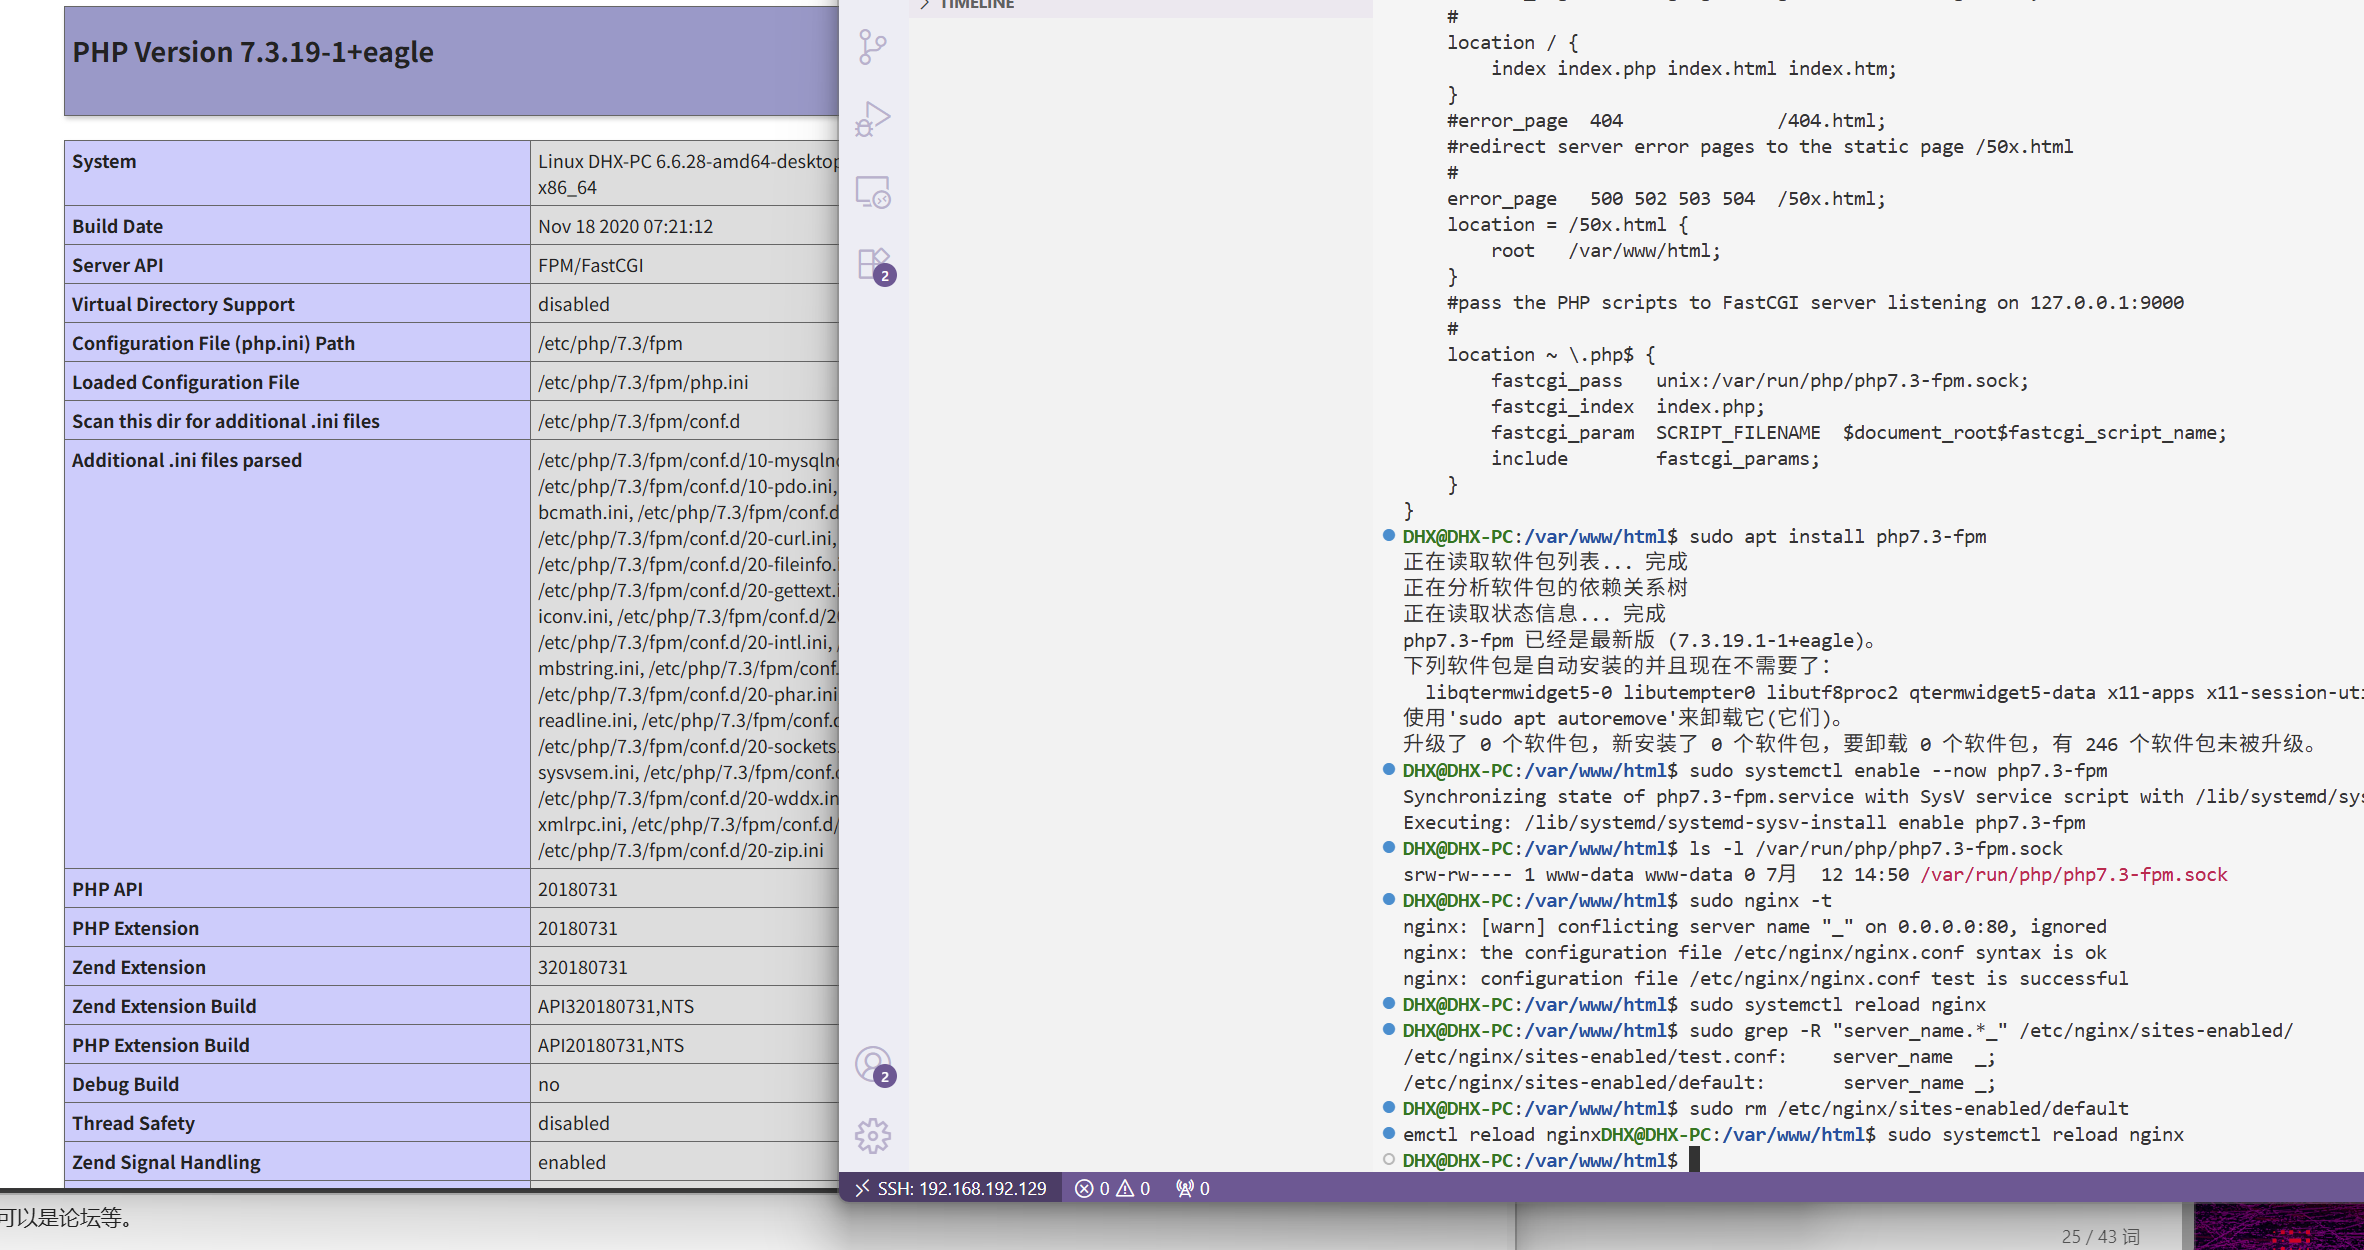Open the Source Control view in activity bar
Viewport: 2364px width, 1250px height.
(x=873, y=47)
